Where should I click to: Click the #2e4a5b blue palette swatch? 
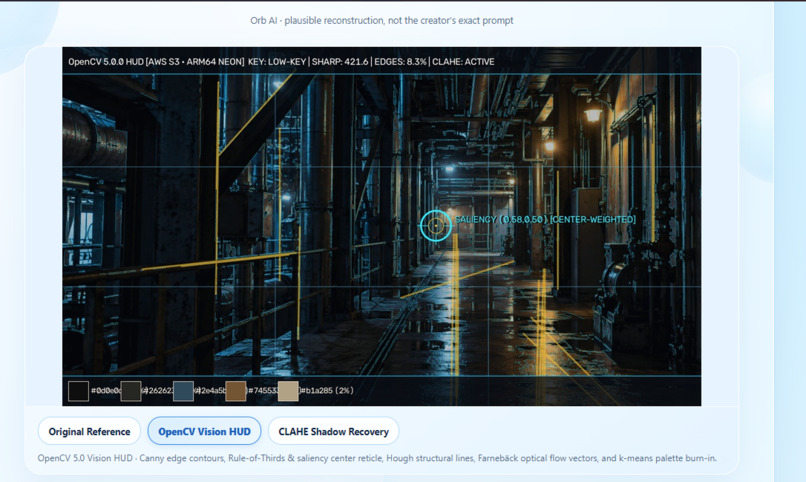(x=183, y=391)
